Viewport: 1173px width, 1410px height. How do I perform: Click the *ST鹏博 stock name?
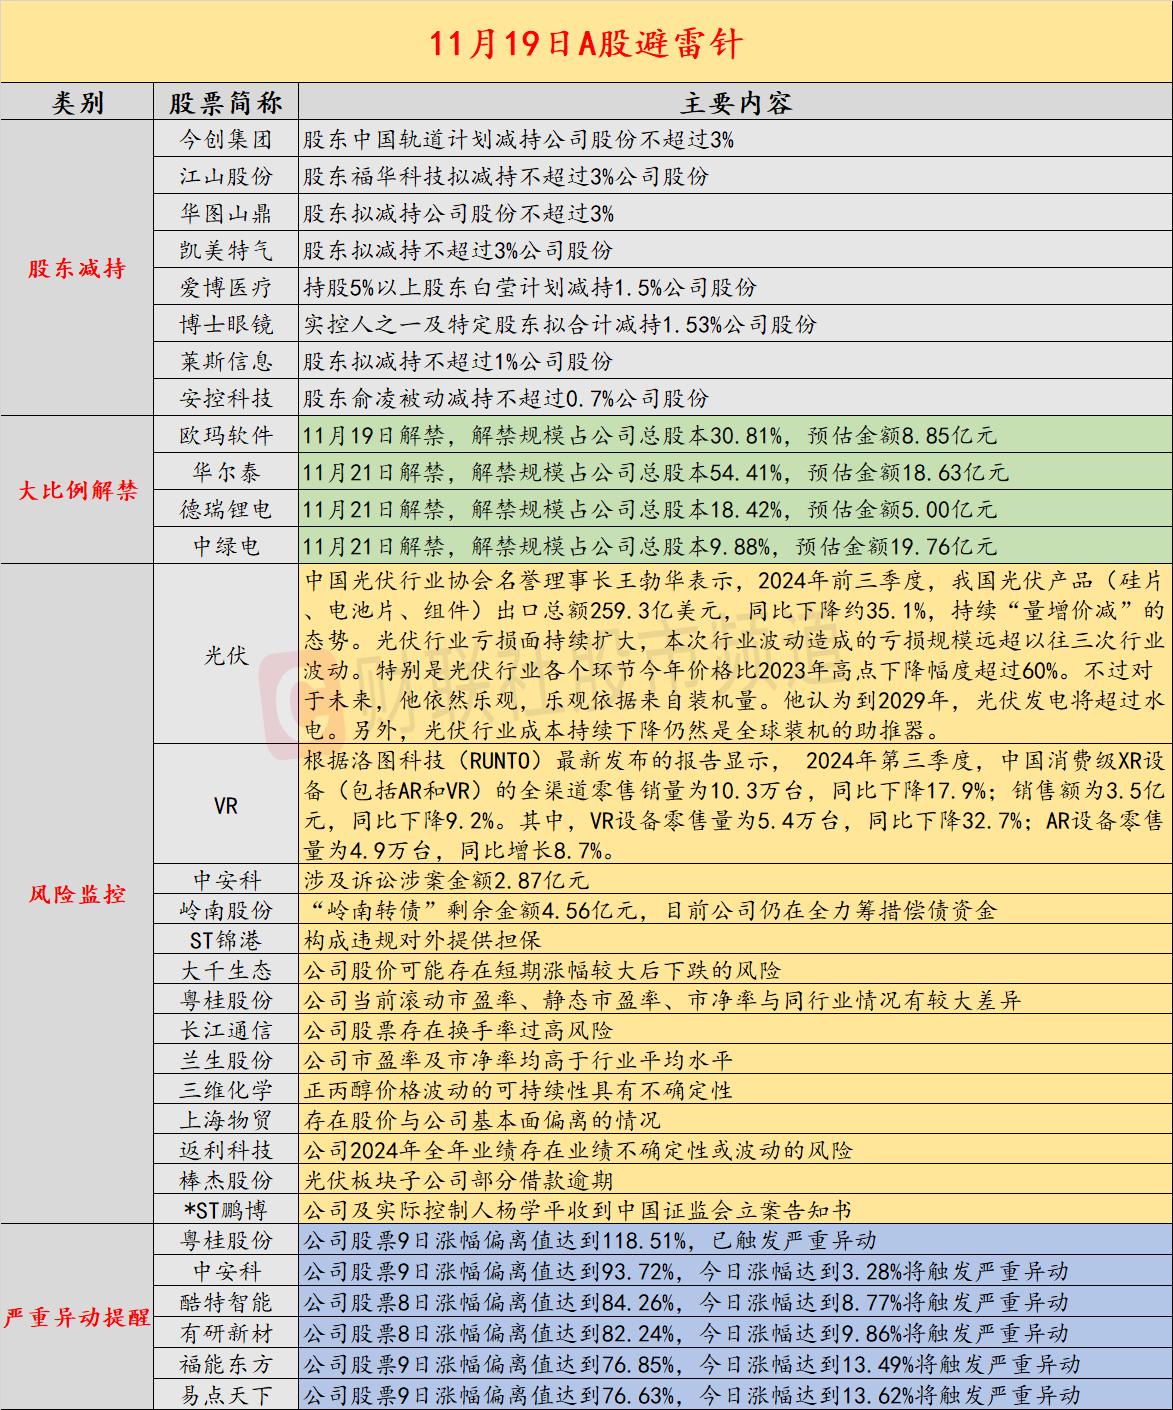226,1211
